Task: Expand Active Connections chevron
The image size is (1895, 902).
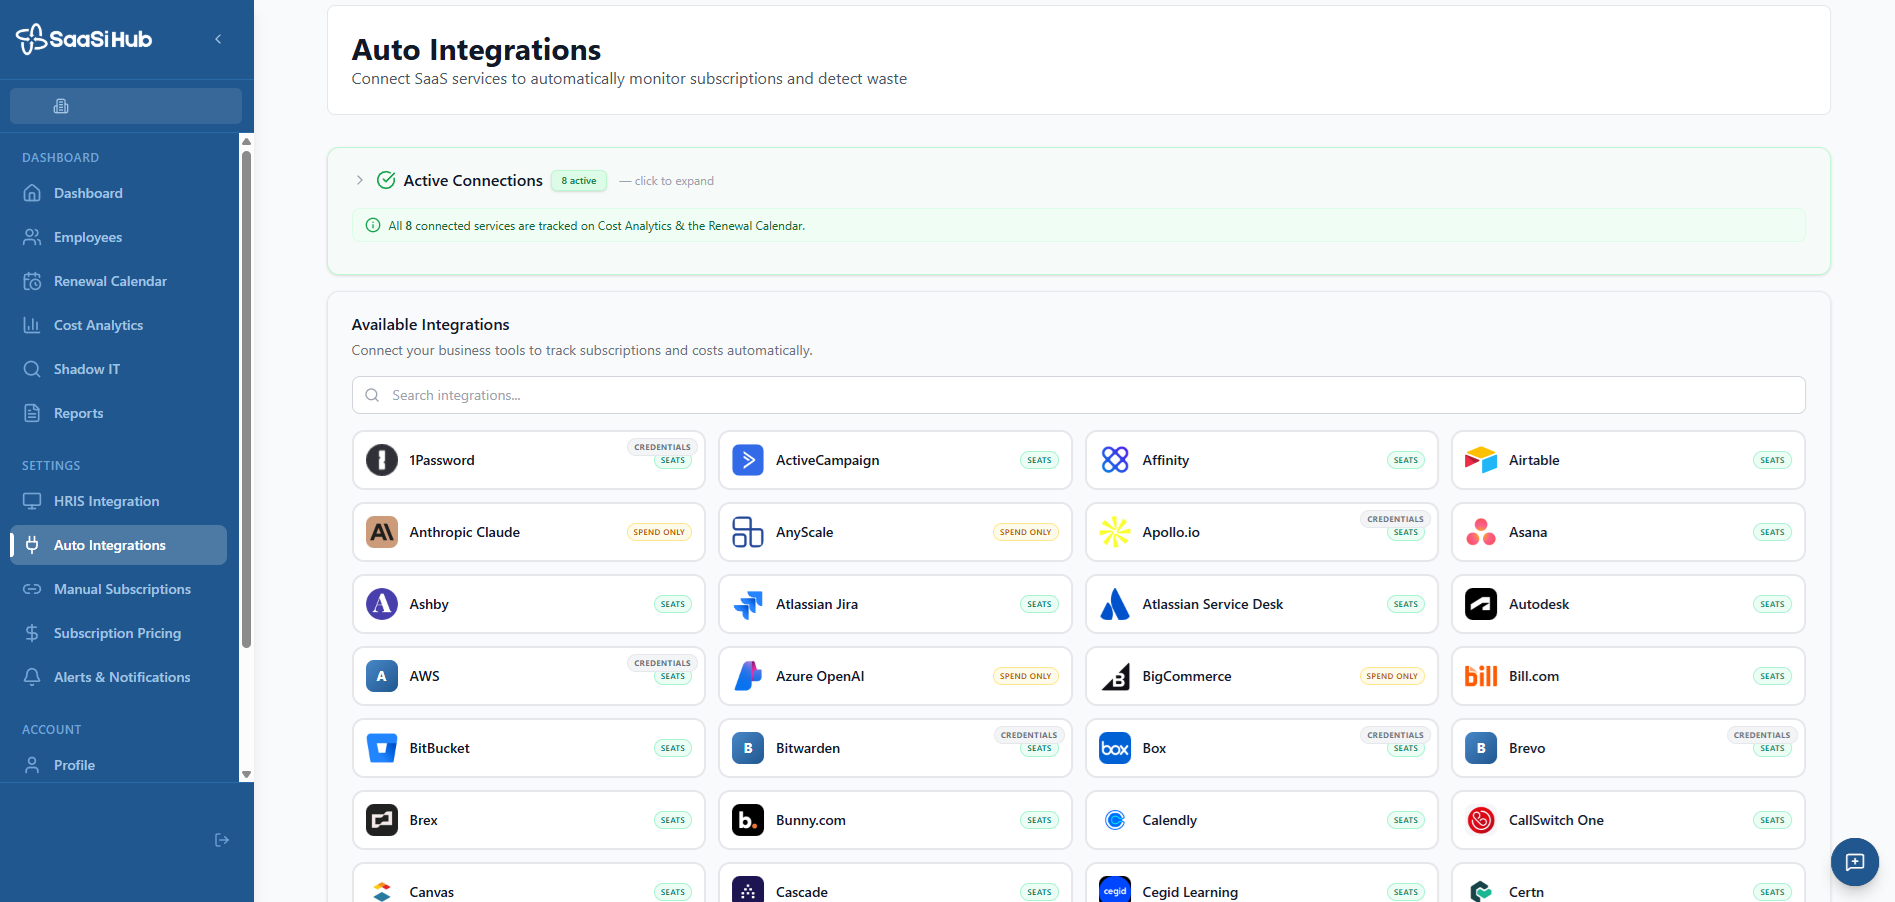Action: 360,180
